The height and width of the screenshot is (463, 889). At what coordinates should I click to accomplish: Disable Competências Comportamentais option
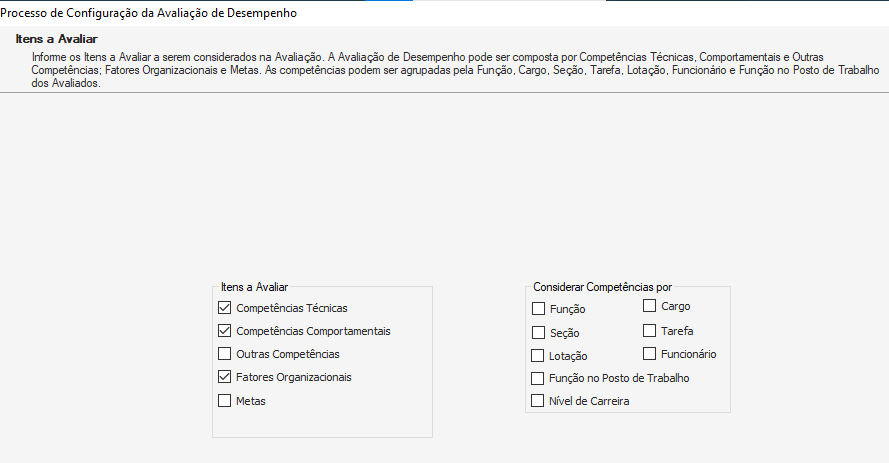pos(224,331)
